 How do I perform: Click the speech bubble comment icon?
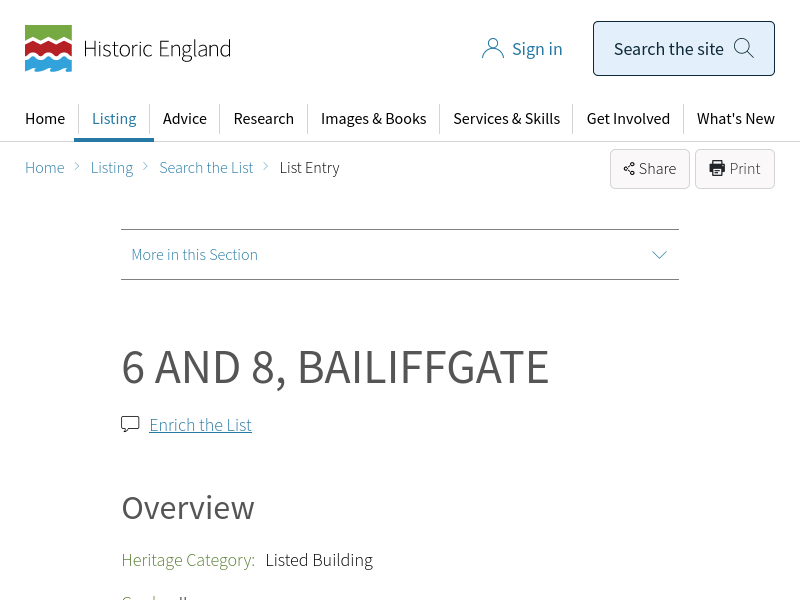point(130,424)
